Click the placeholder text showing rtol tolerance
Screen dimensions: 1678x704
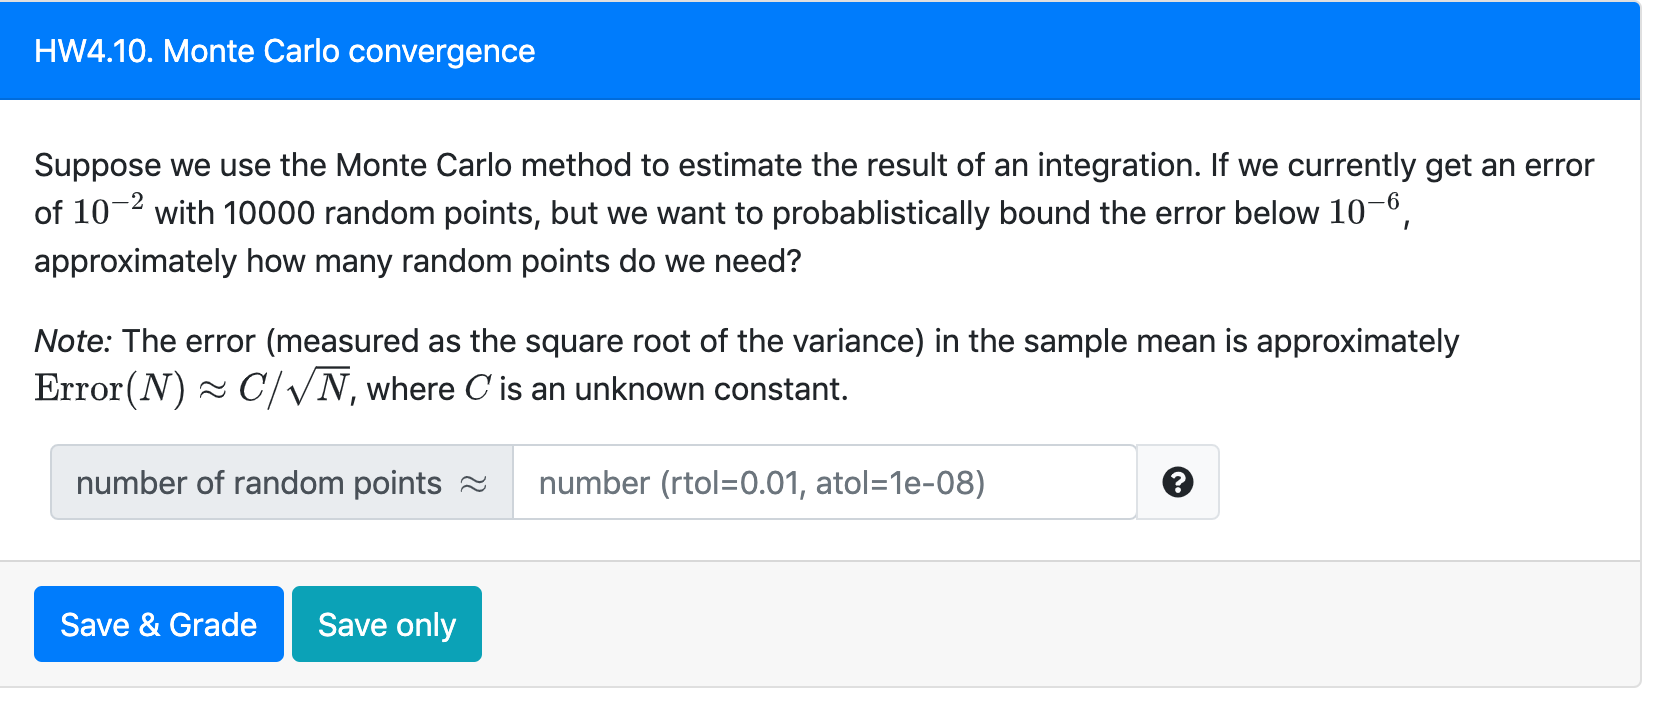click(762, 483)
